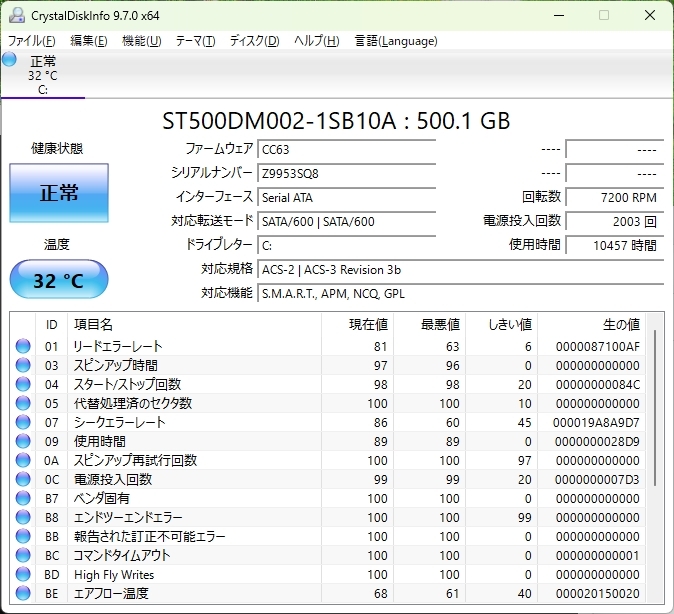
Task: Open the 編集(E) menu
Action: [x=89, y=41]
